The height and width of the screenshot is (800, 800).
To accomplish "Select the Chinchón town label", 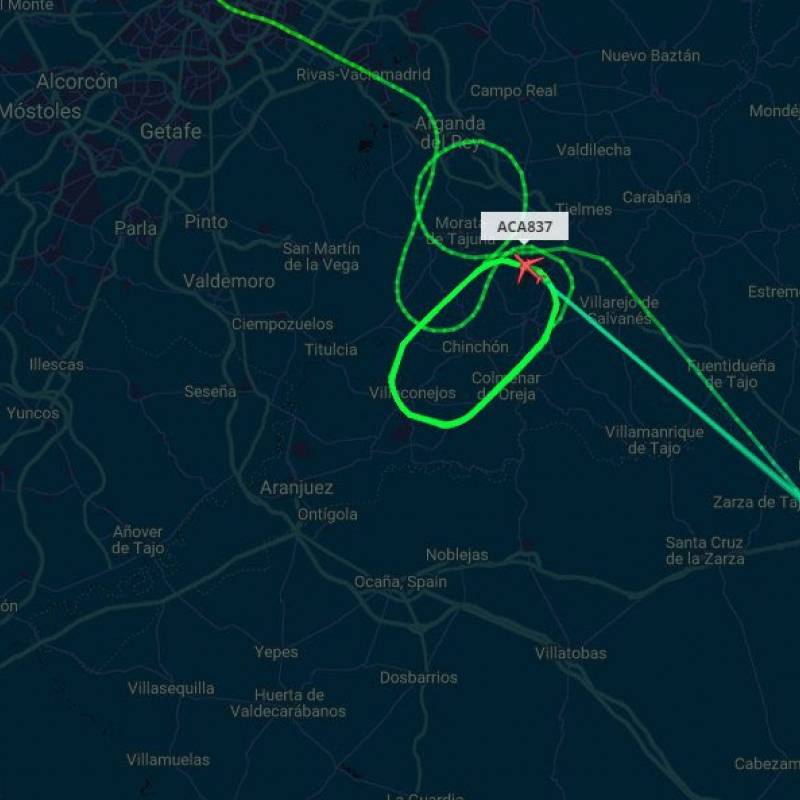I will 475,347.
